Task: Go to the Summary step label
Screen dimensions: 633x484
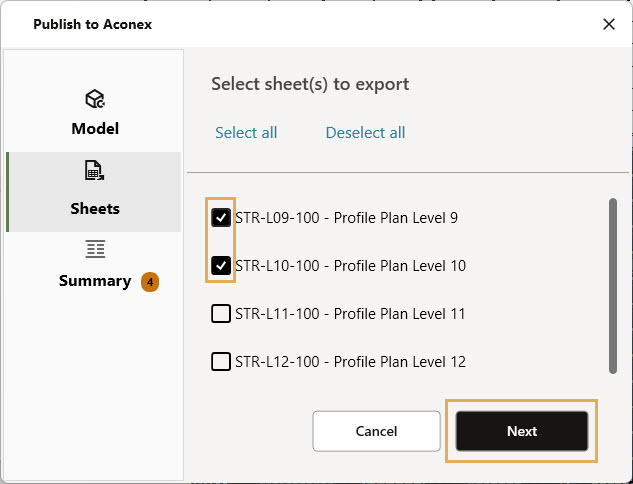Action: coord(95,281)
